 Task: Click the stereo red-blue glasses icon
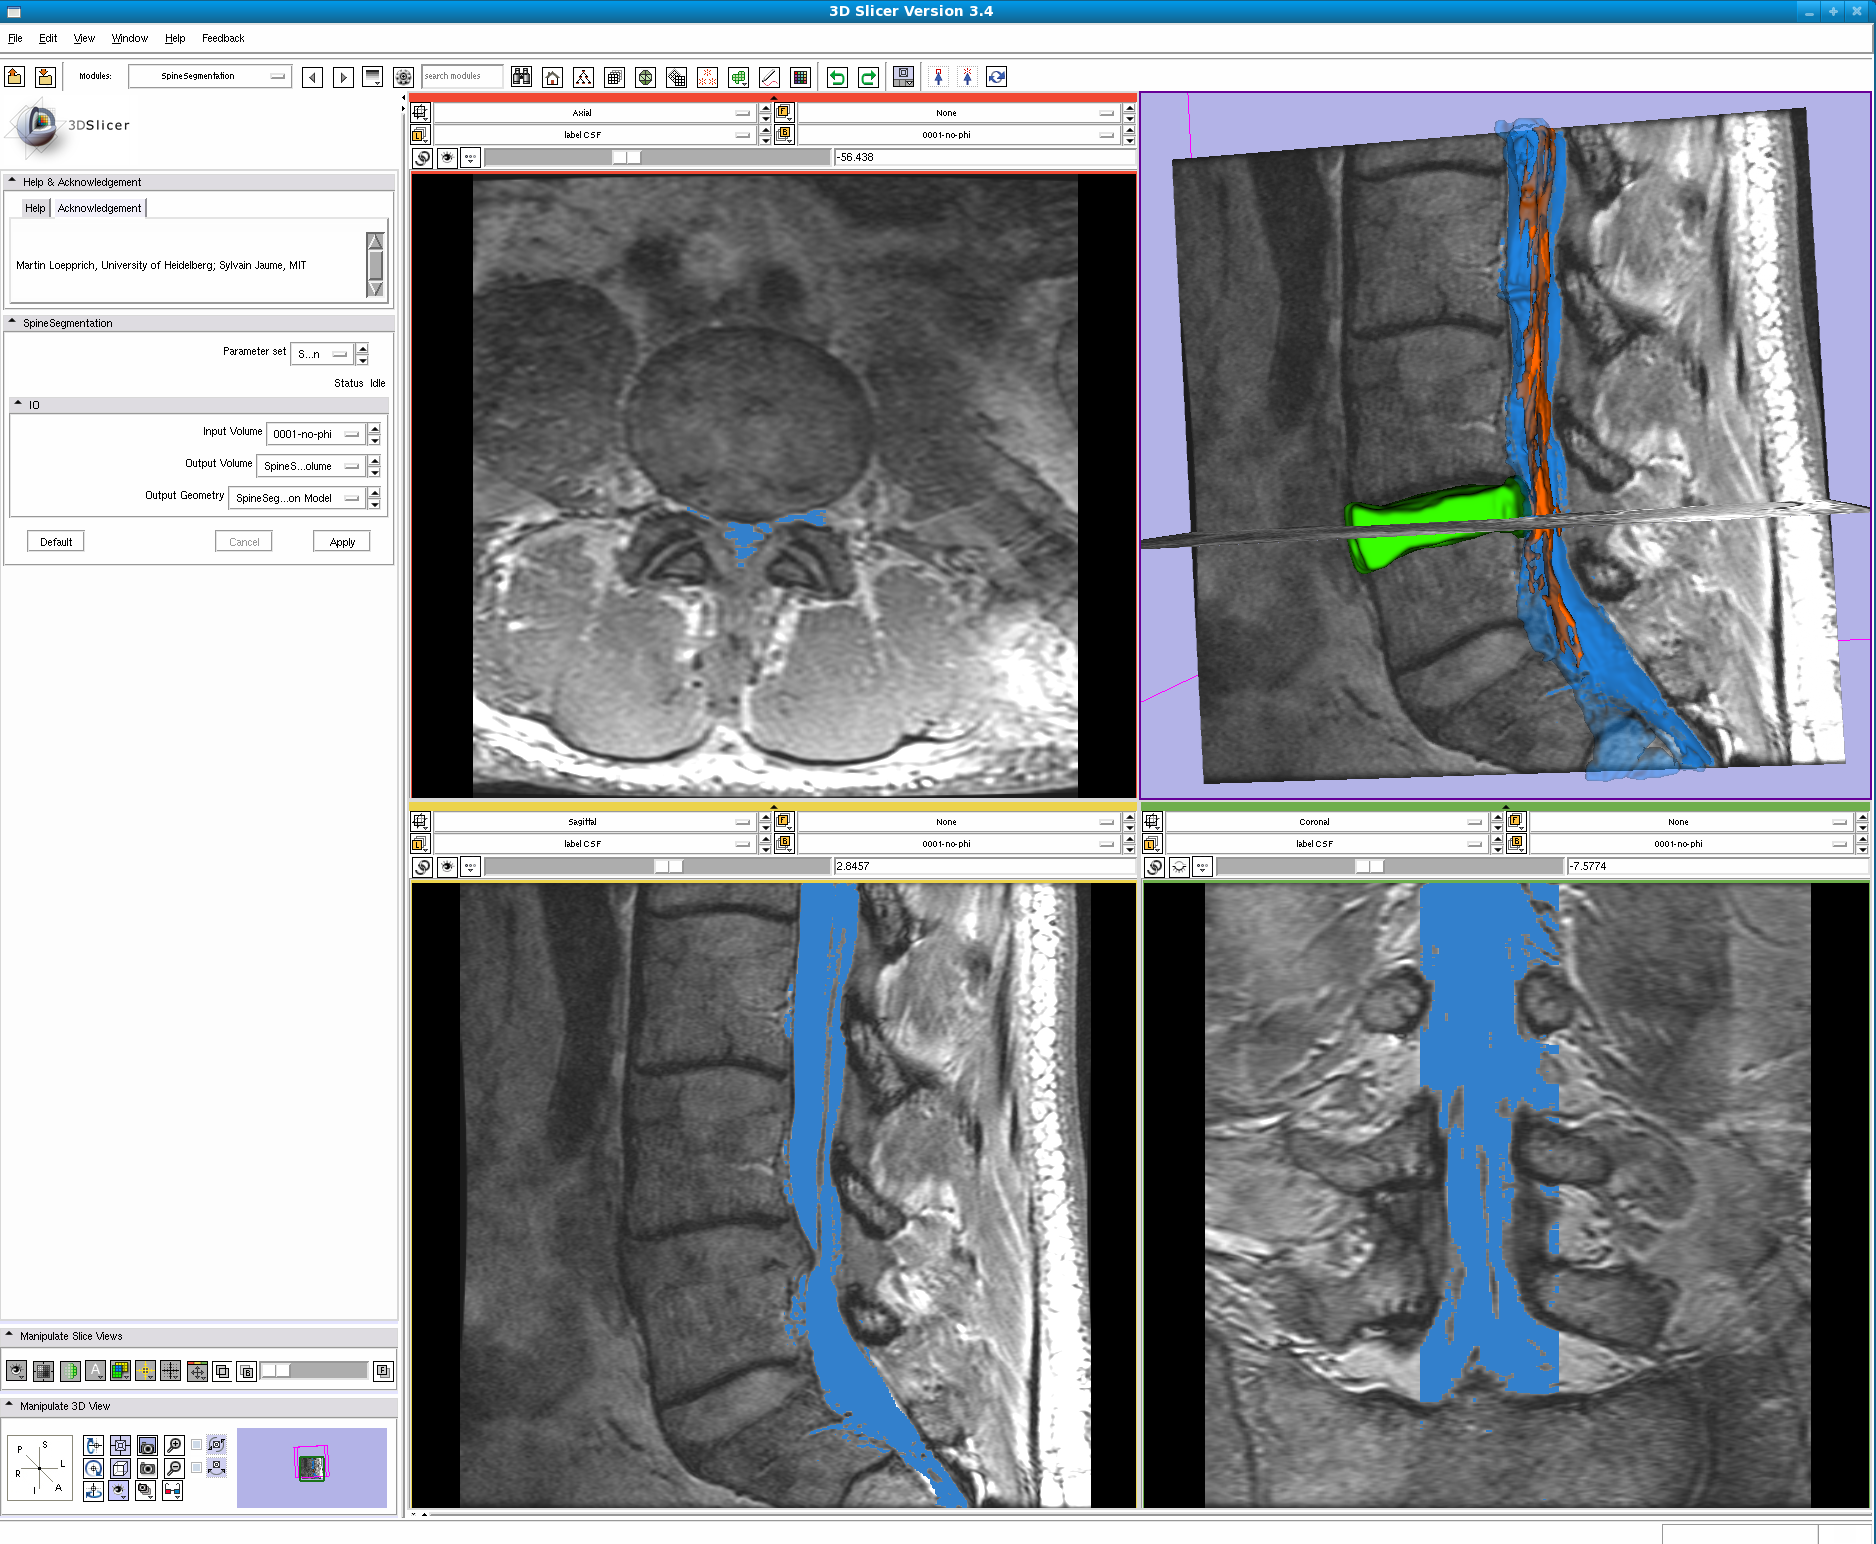click(172, 1491)
